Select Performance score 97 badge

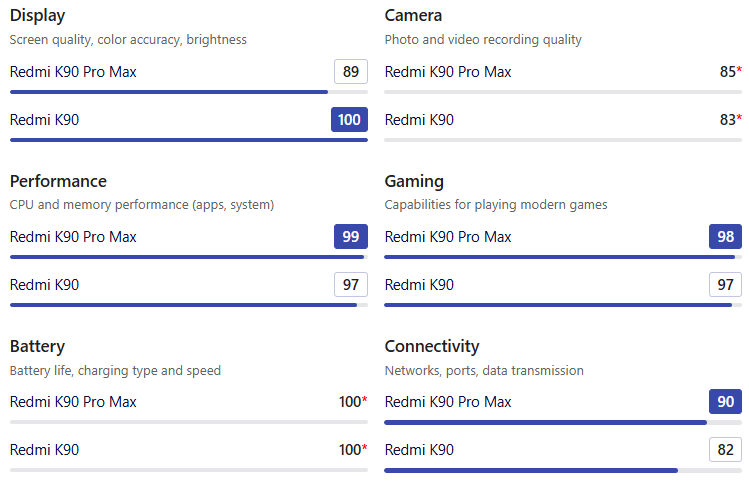pyautogui.click(x=351, y=285)
